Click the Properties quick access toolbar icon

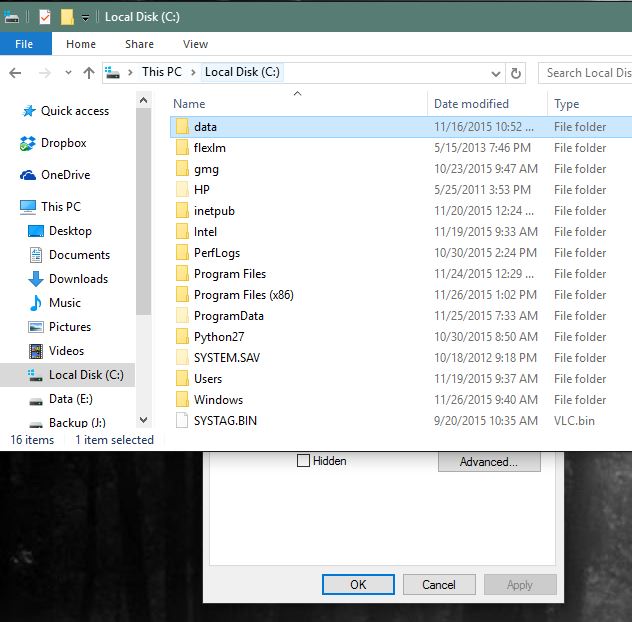coord(45,17)
